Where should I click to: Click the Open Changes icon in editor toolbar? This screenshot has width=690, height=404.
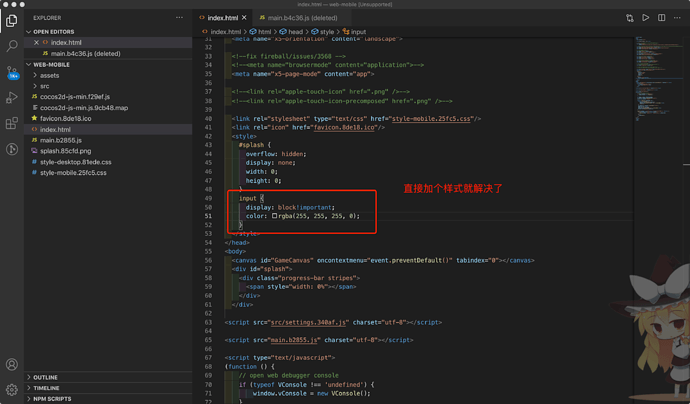tap(630, 18)
